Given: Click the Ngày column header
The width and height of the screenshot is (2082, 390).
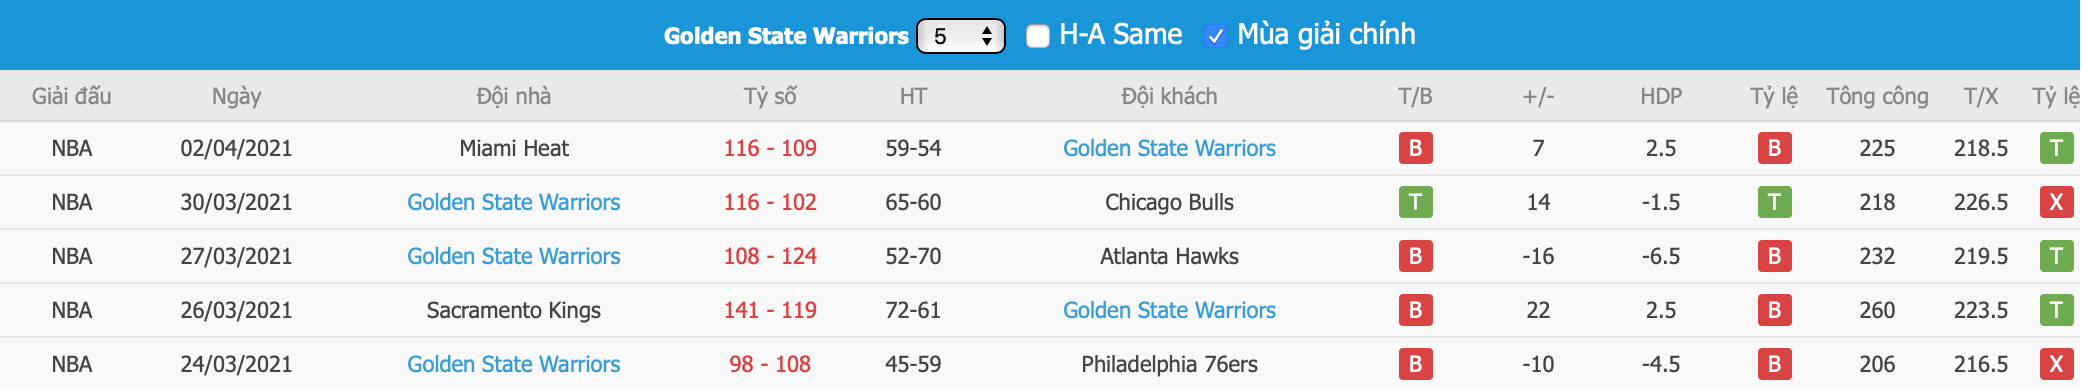Looking at the screenshot, I should (x=236, y=96).
